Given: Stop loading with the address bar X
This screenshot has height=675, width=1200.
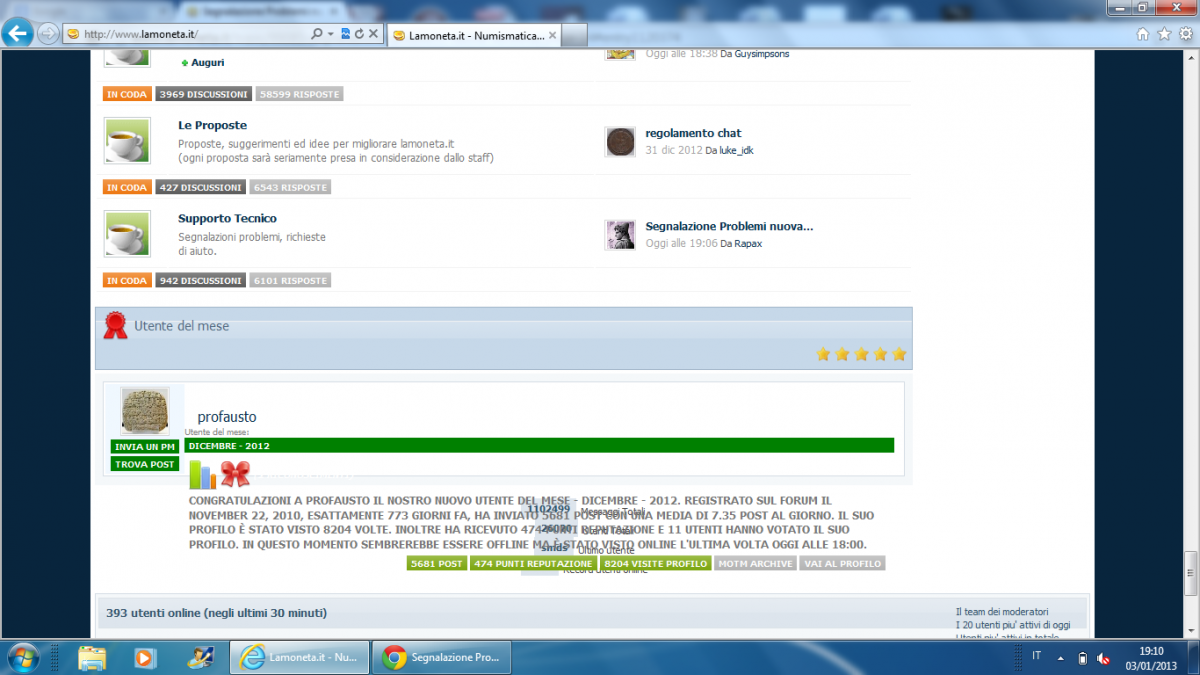Looking at the screenshot, I should (373, 33).
